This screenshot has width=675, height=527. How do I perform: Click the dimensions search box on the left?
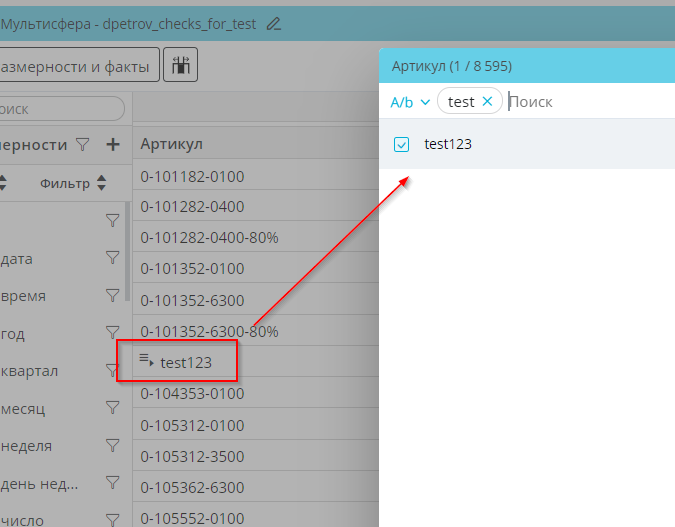click(60, 108)
